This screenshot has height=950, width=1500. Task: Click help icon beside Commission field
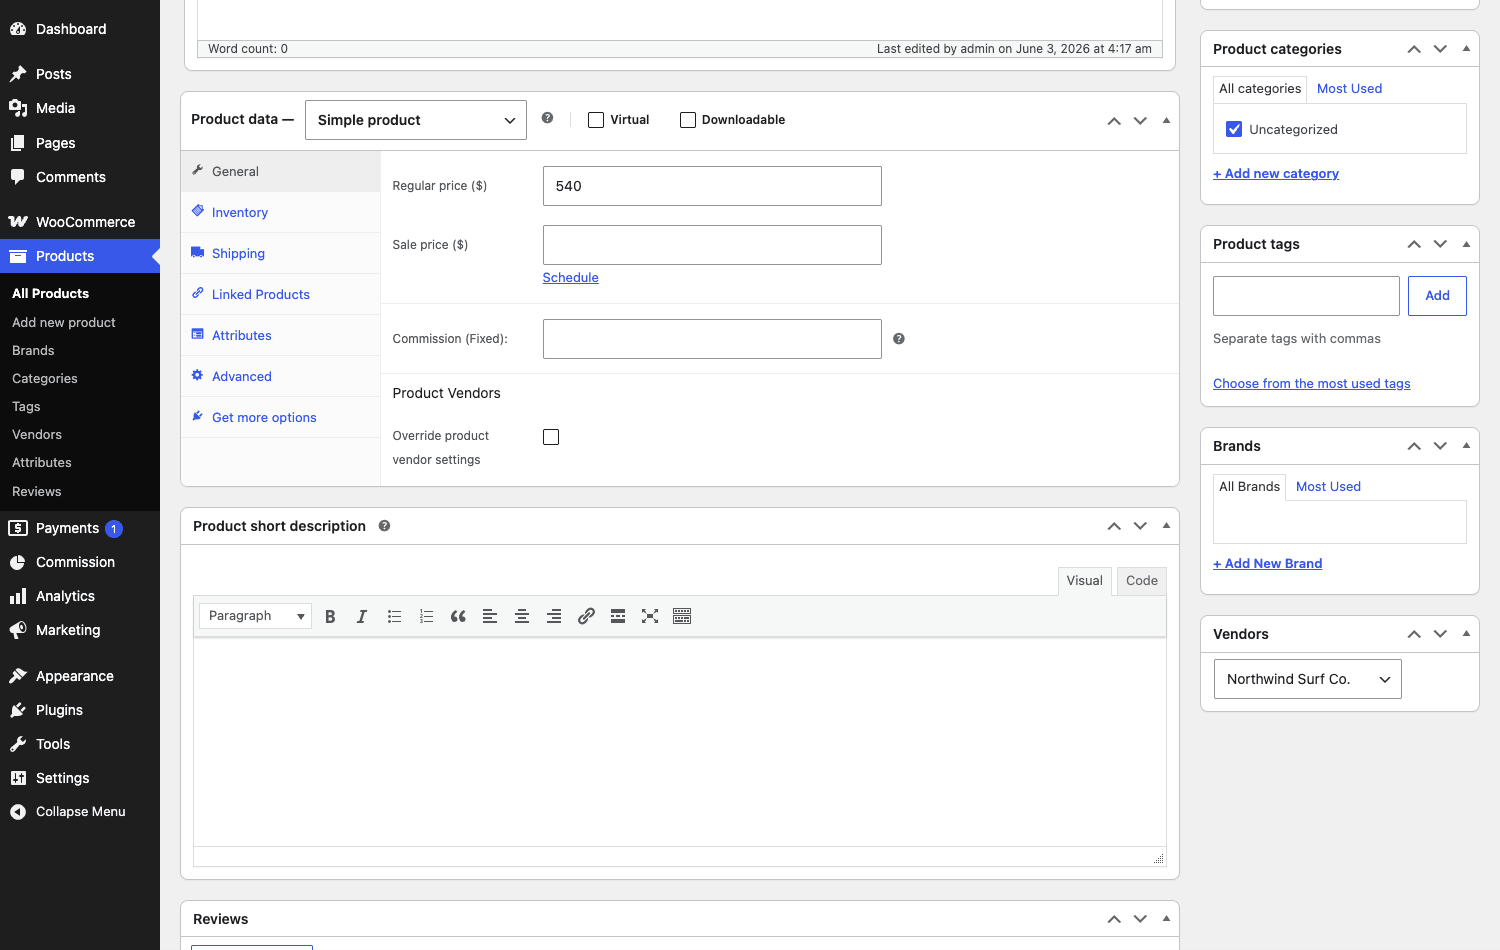[x=899, y=339]
